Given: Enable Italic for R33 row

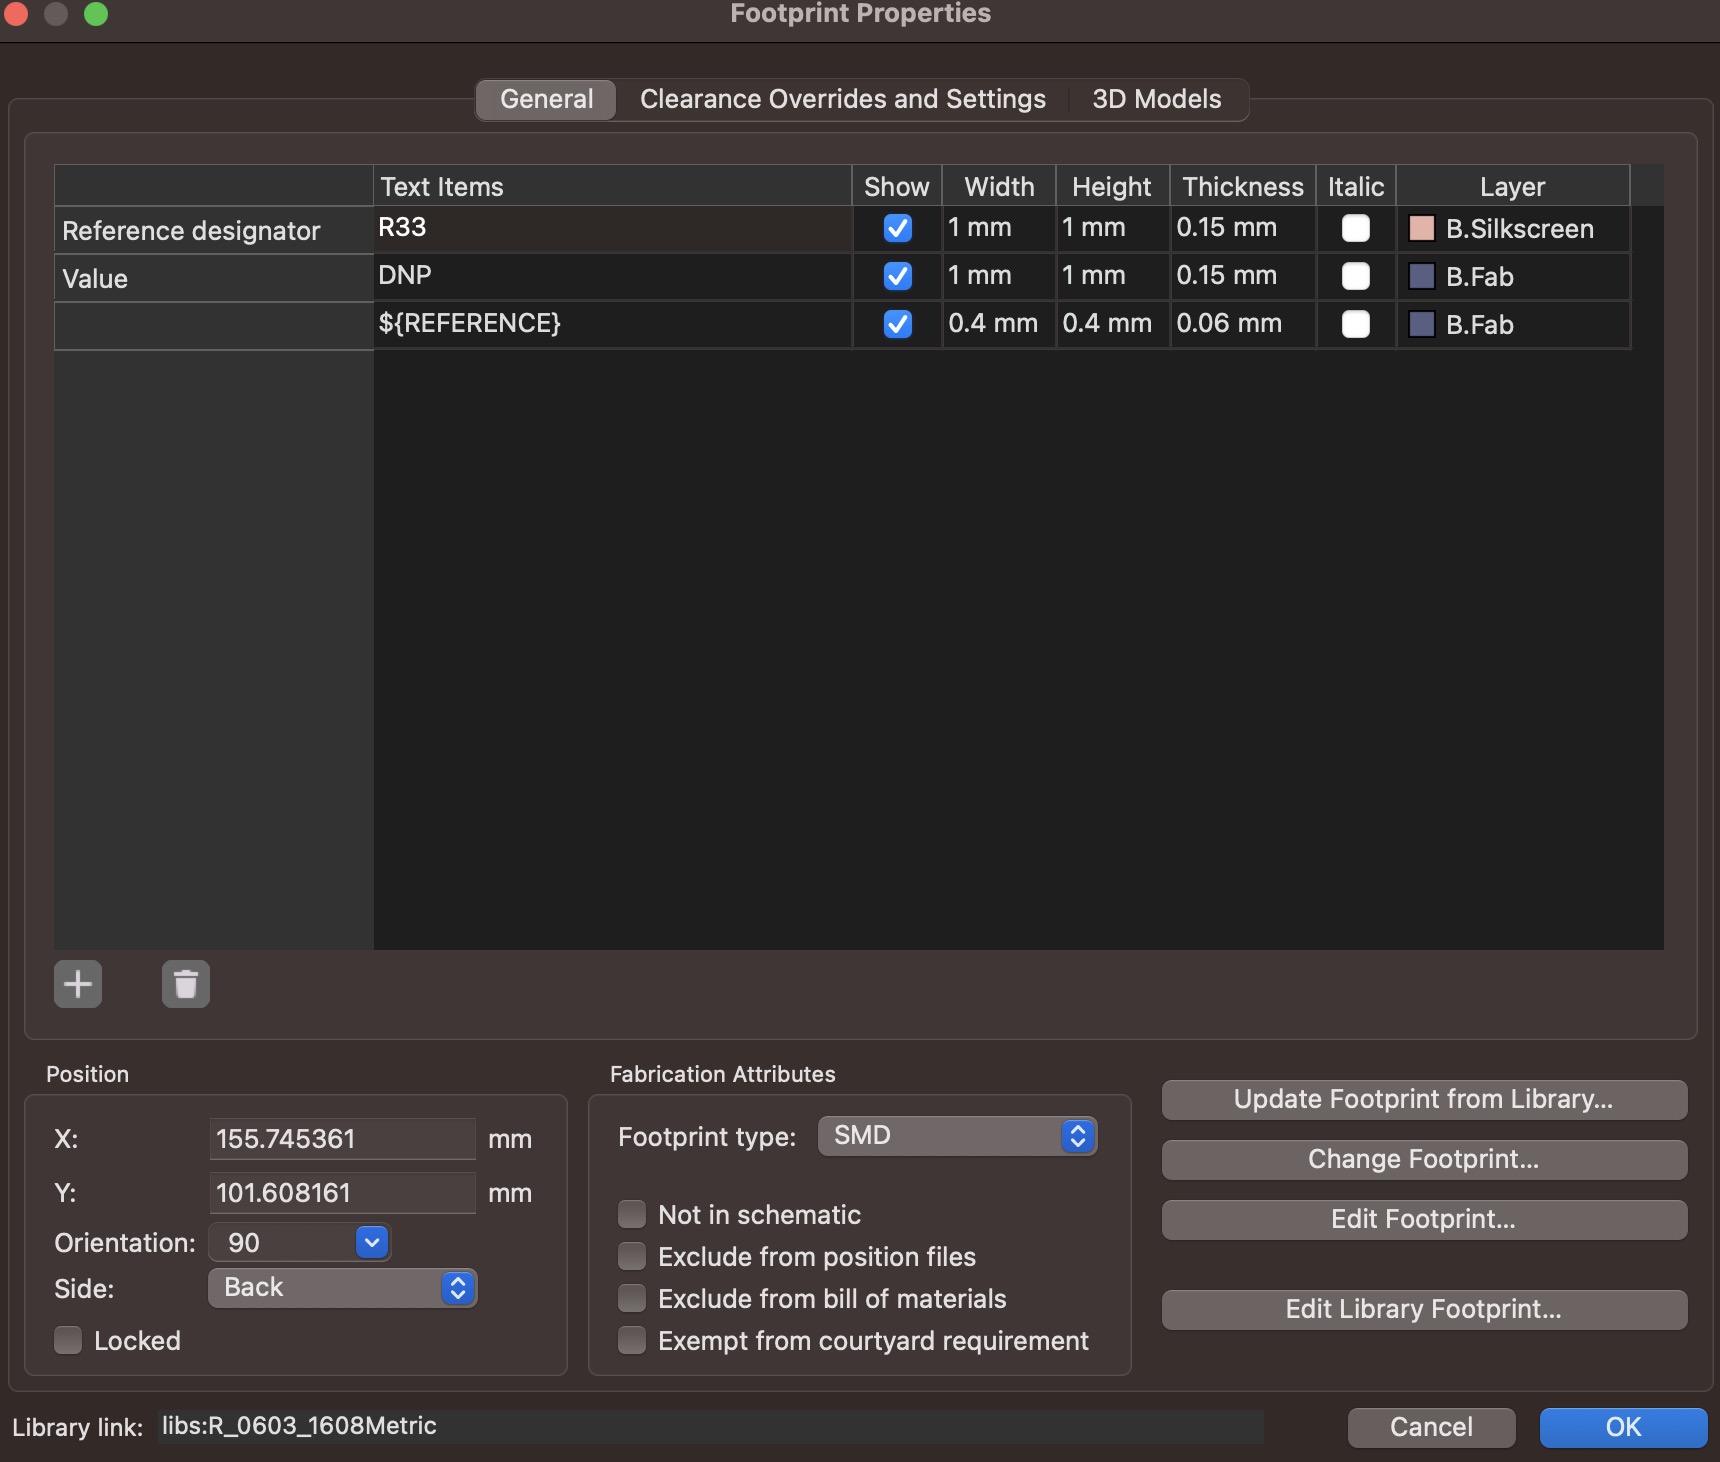Looking at the screenshot, I should tap(1356, 228).
